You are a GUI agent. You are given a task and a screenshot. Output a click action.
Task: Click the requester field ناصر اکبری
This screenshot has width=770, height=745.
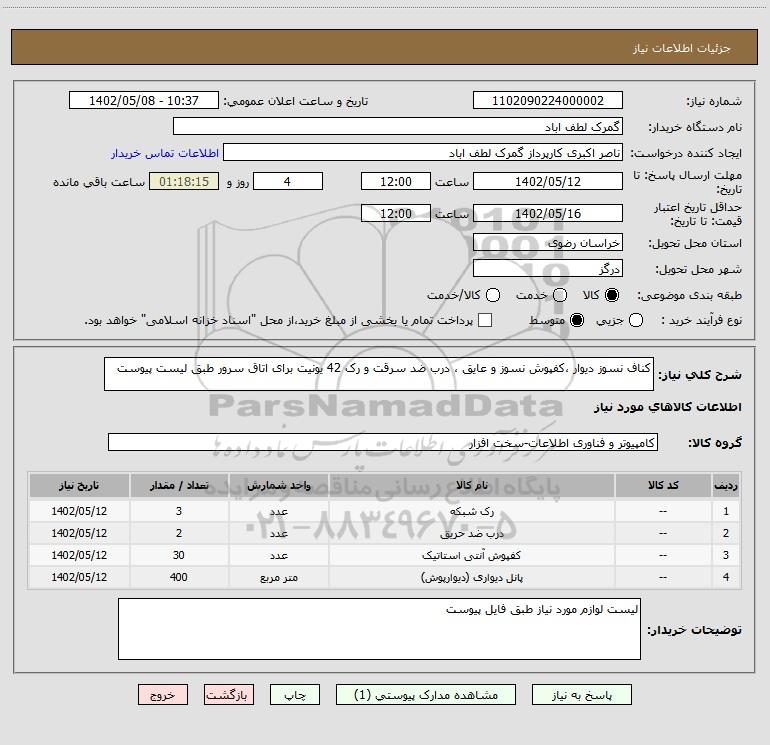pos(423,153)
